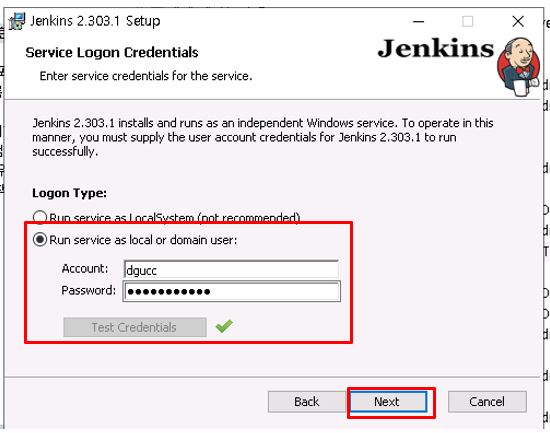Click the Jenkins wordmark text in header

point(436,48)
